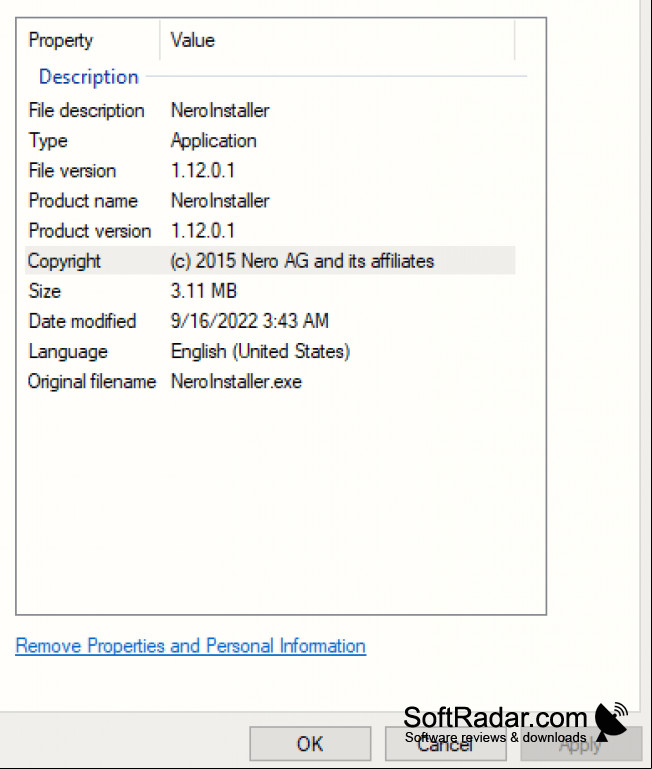The width and height of the screenshot is (652, 769).
Task: Select the Product version property label
Action: pos(90,231)
